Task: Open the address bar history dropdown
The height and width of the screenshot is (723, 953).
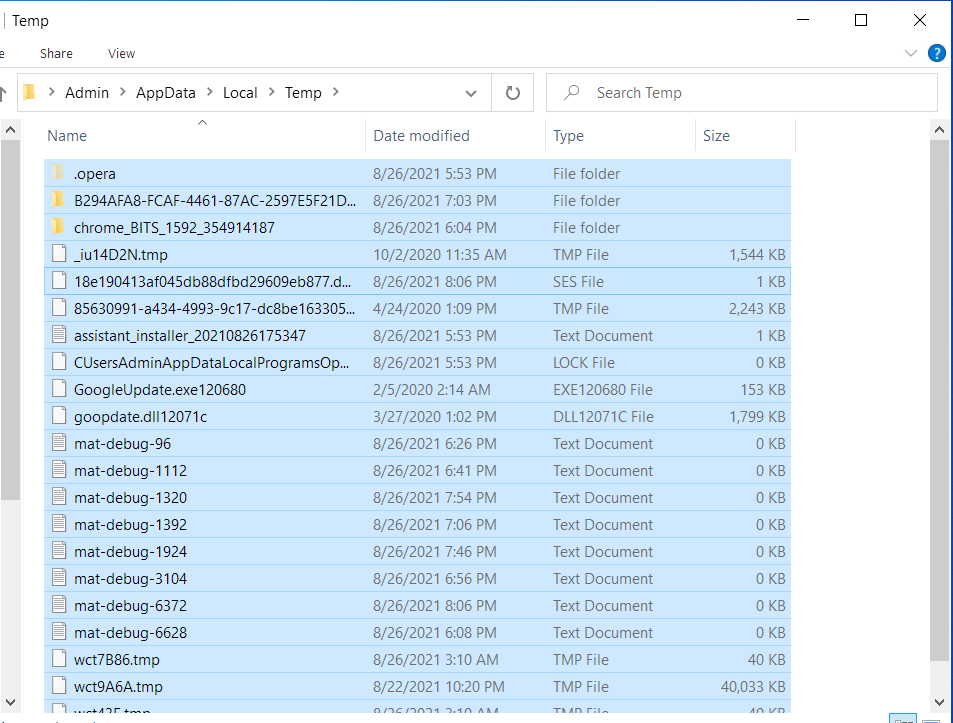Action: pos(471,93)
